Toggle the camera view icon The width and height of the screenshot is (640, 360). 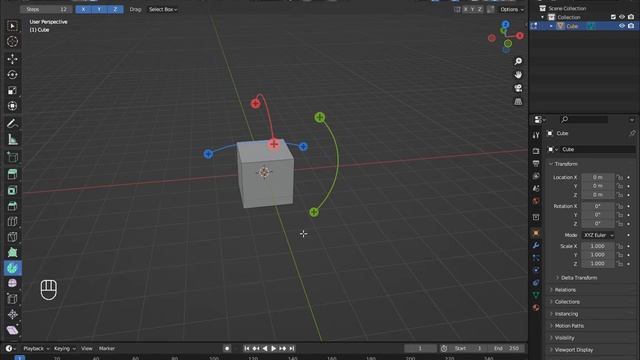click(x=518, y=88)
